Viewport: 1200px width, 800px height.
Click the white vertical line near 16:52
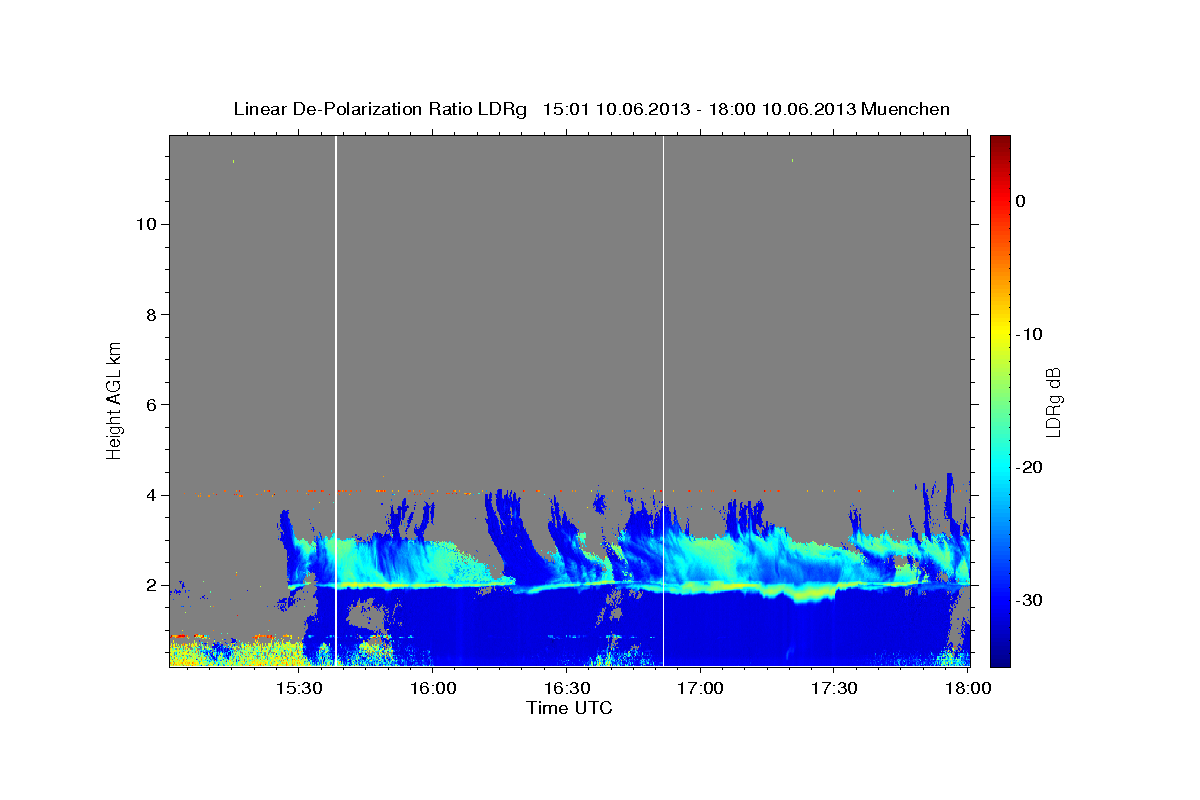pos(663,400)
